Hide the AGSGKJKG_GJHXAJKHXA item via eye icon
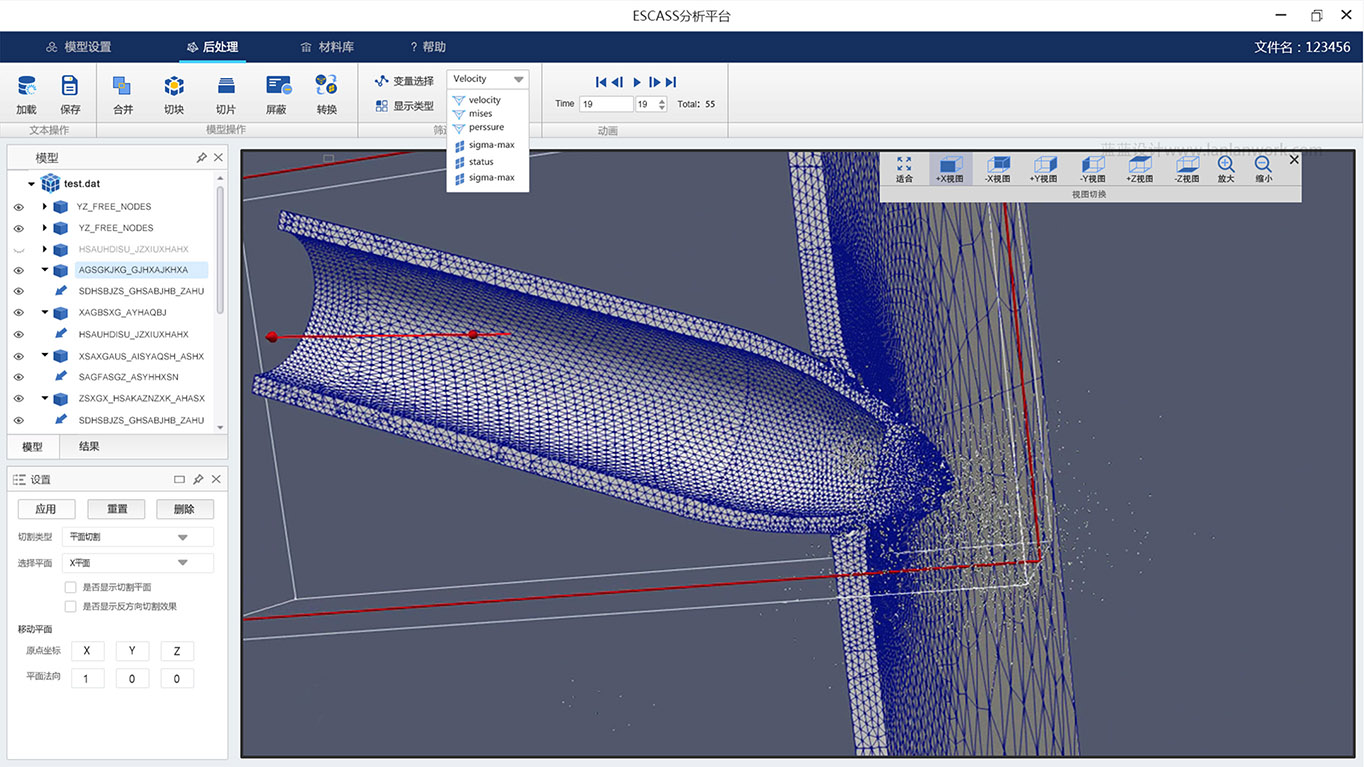The width and height of the screenshot is (1364, 767). [x=18, y=270]
